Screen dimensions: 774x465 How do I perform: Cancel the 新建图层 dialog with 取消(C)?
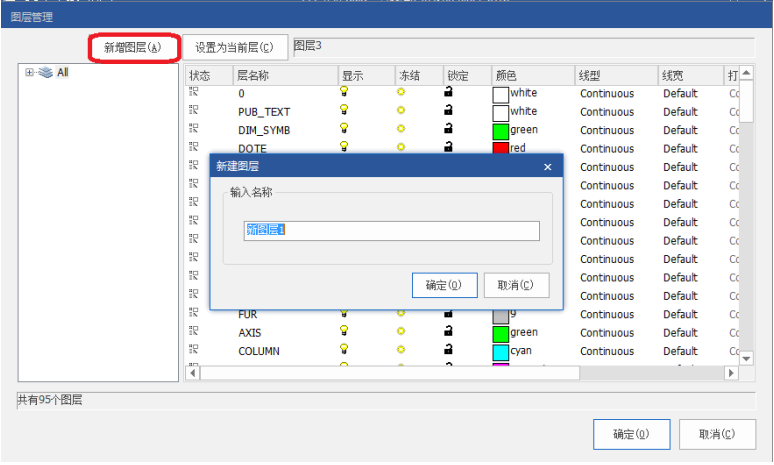pos(516,285)
